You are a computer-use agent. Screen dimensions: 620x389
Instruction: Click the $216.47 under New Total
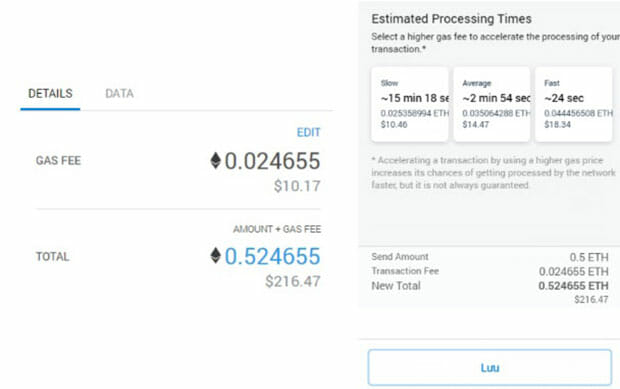pyautogui.click(x=591, y=300)
